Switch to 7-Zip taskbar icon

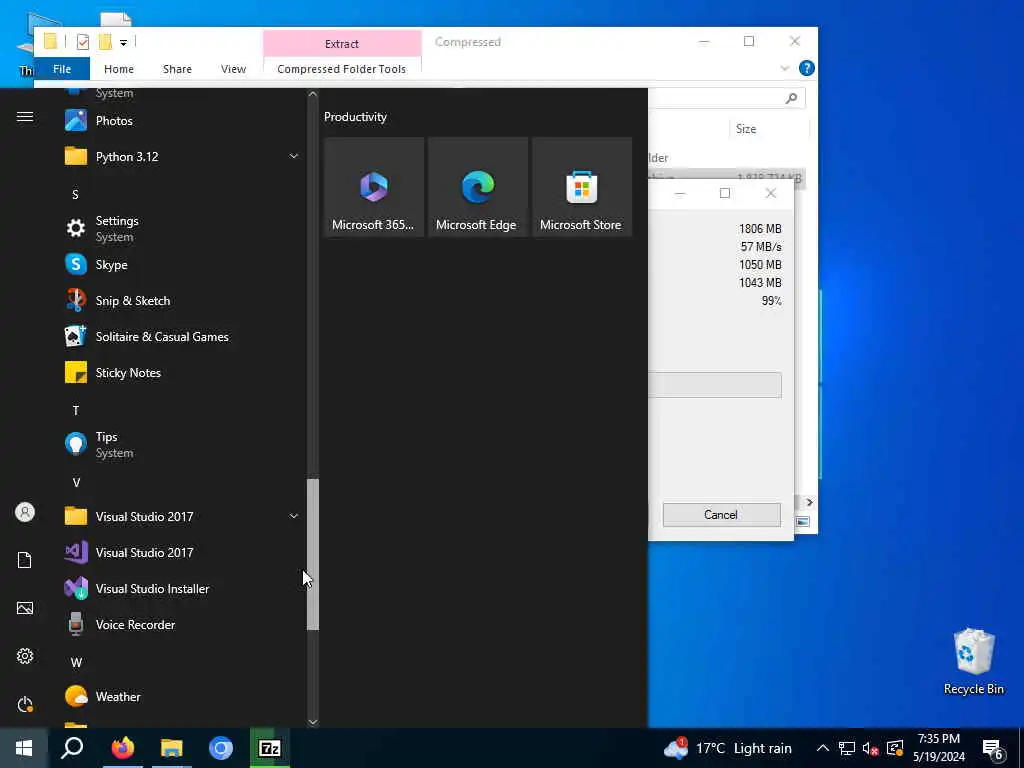(270, 748)
